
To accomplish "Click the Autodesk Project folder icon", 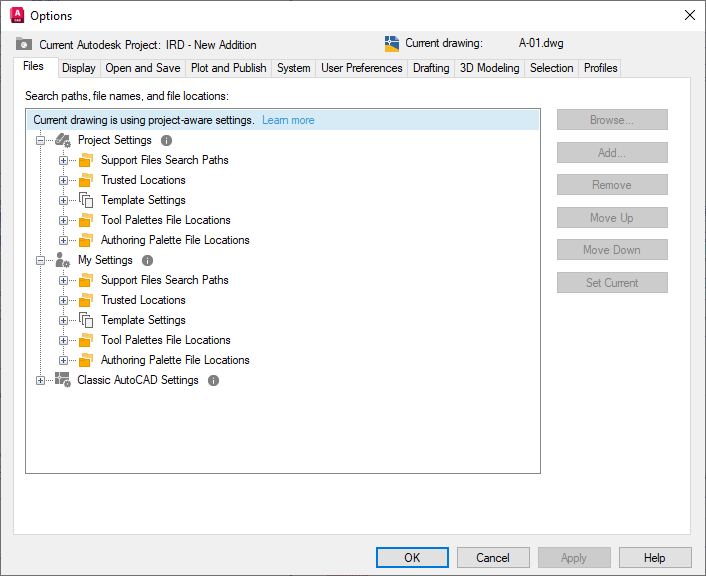I will point(23,44).
